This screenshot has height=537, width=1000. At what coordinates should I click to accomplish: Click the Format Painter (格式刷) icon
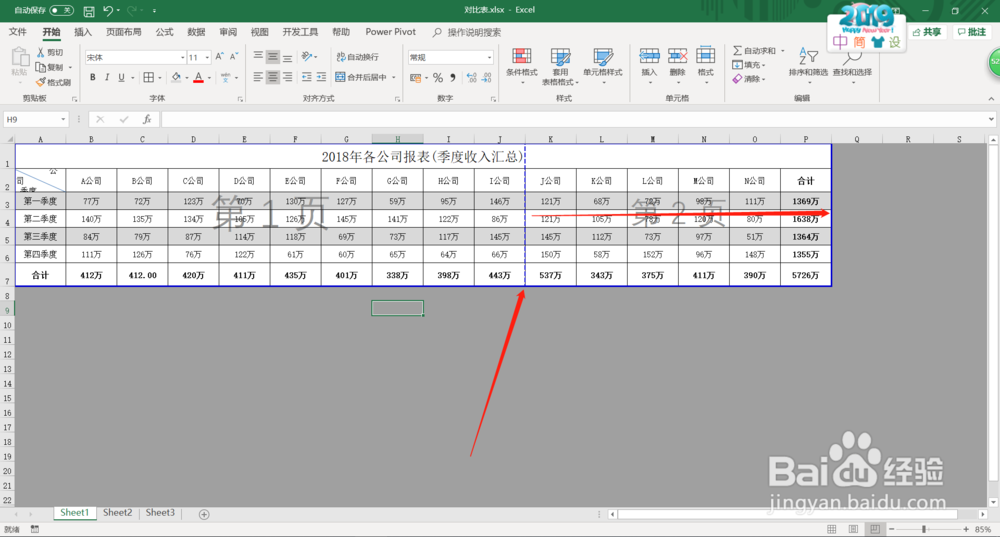pyautogui.click(x=41, y=82)
